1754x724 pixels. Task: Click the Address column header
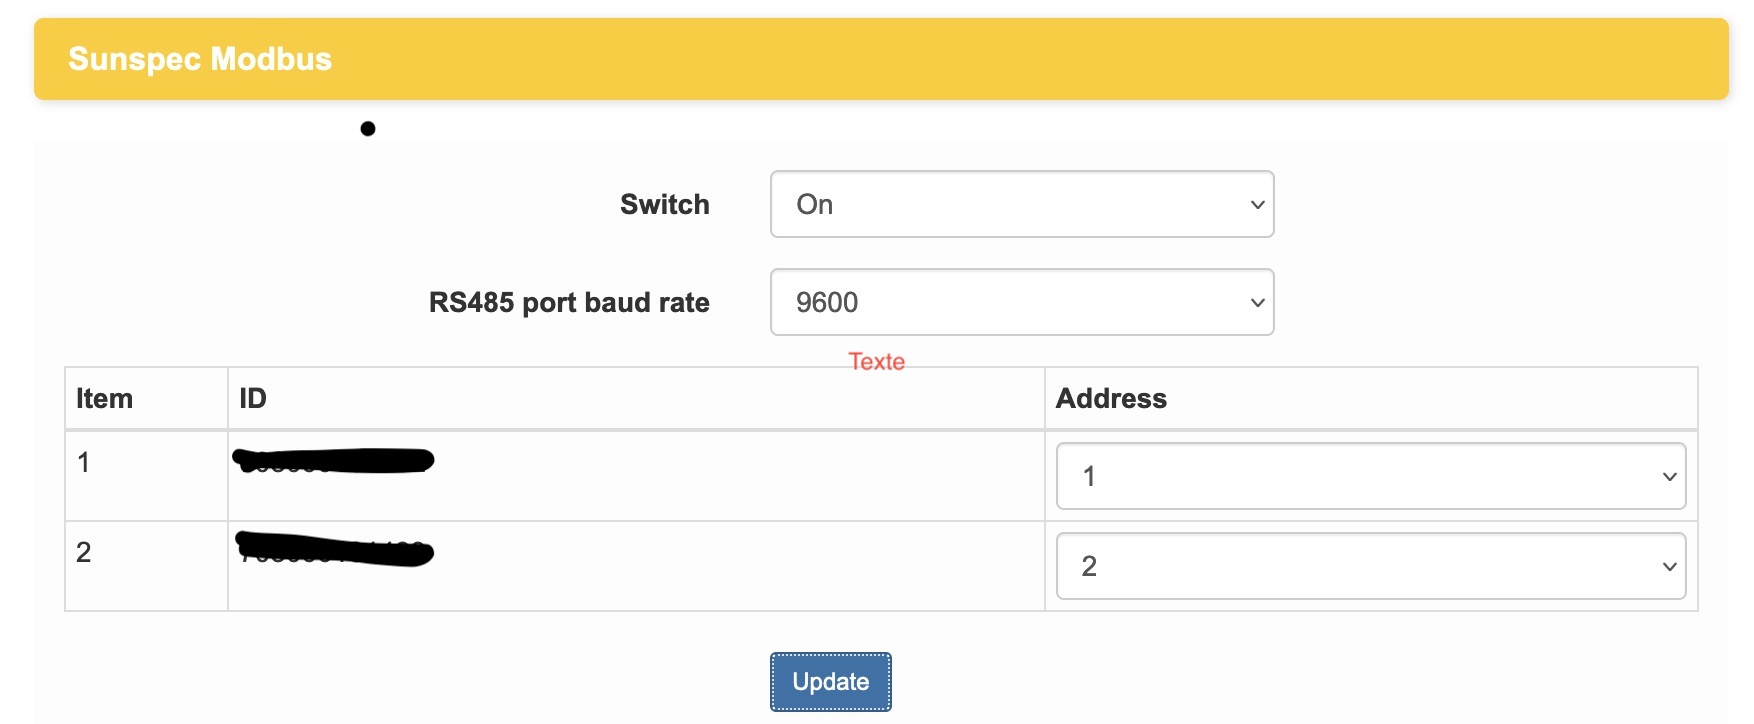tap(1111, 398)
